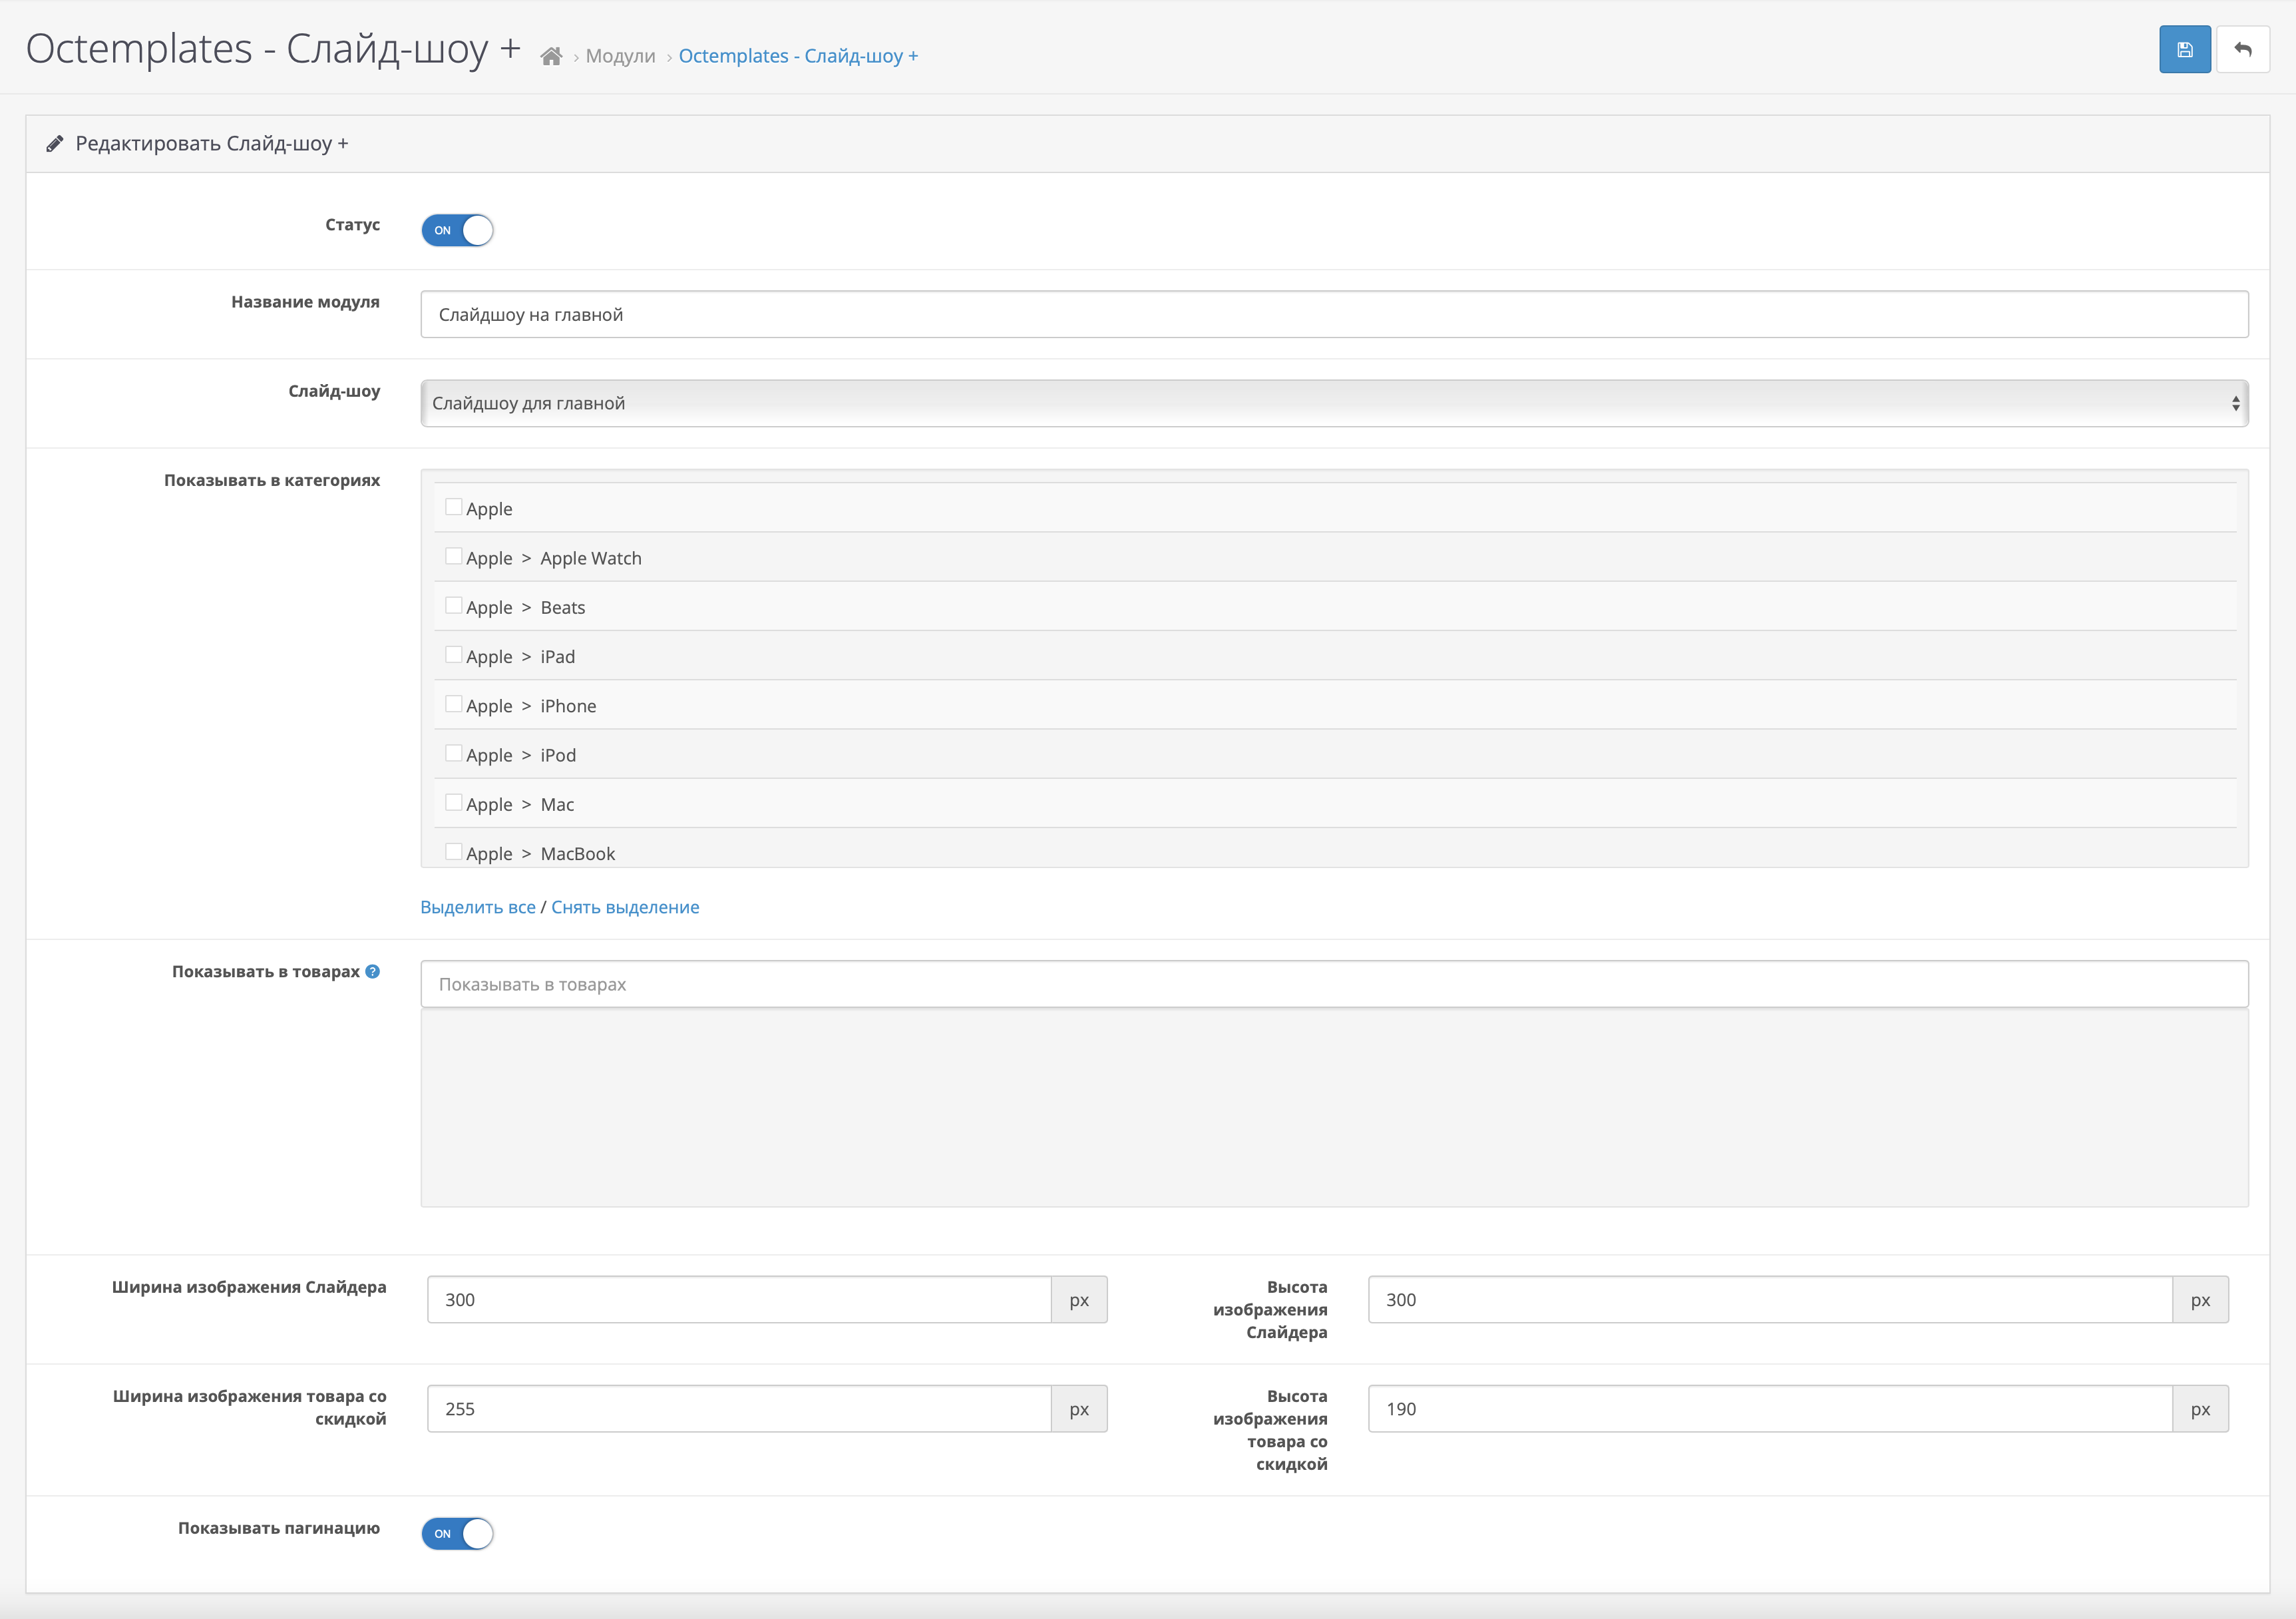Toggle the Статус switch off

pyautogui.click(x=457, y=230)
